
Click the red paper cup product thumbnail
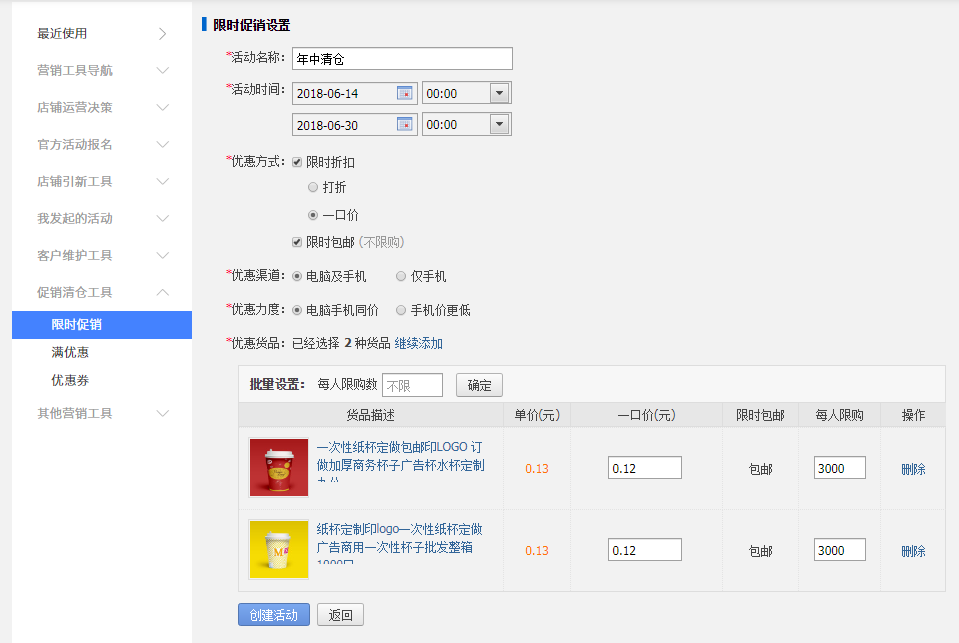click(x=278, y=467)
